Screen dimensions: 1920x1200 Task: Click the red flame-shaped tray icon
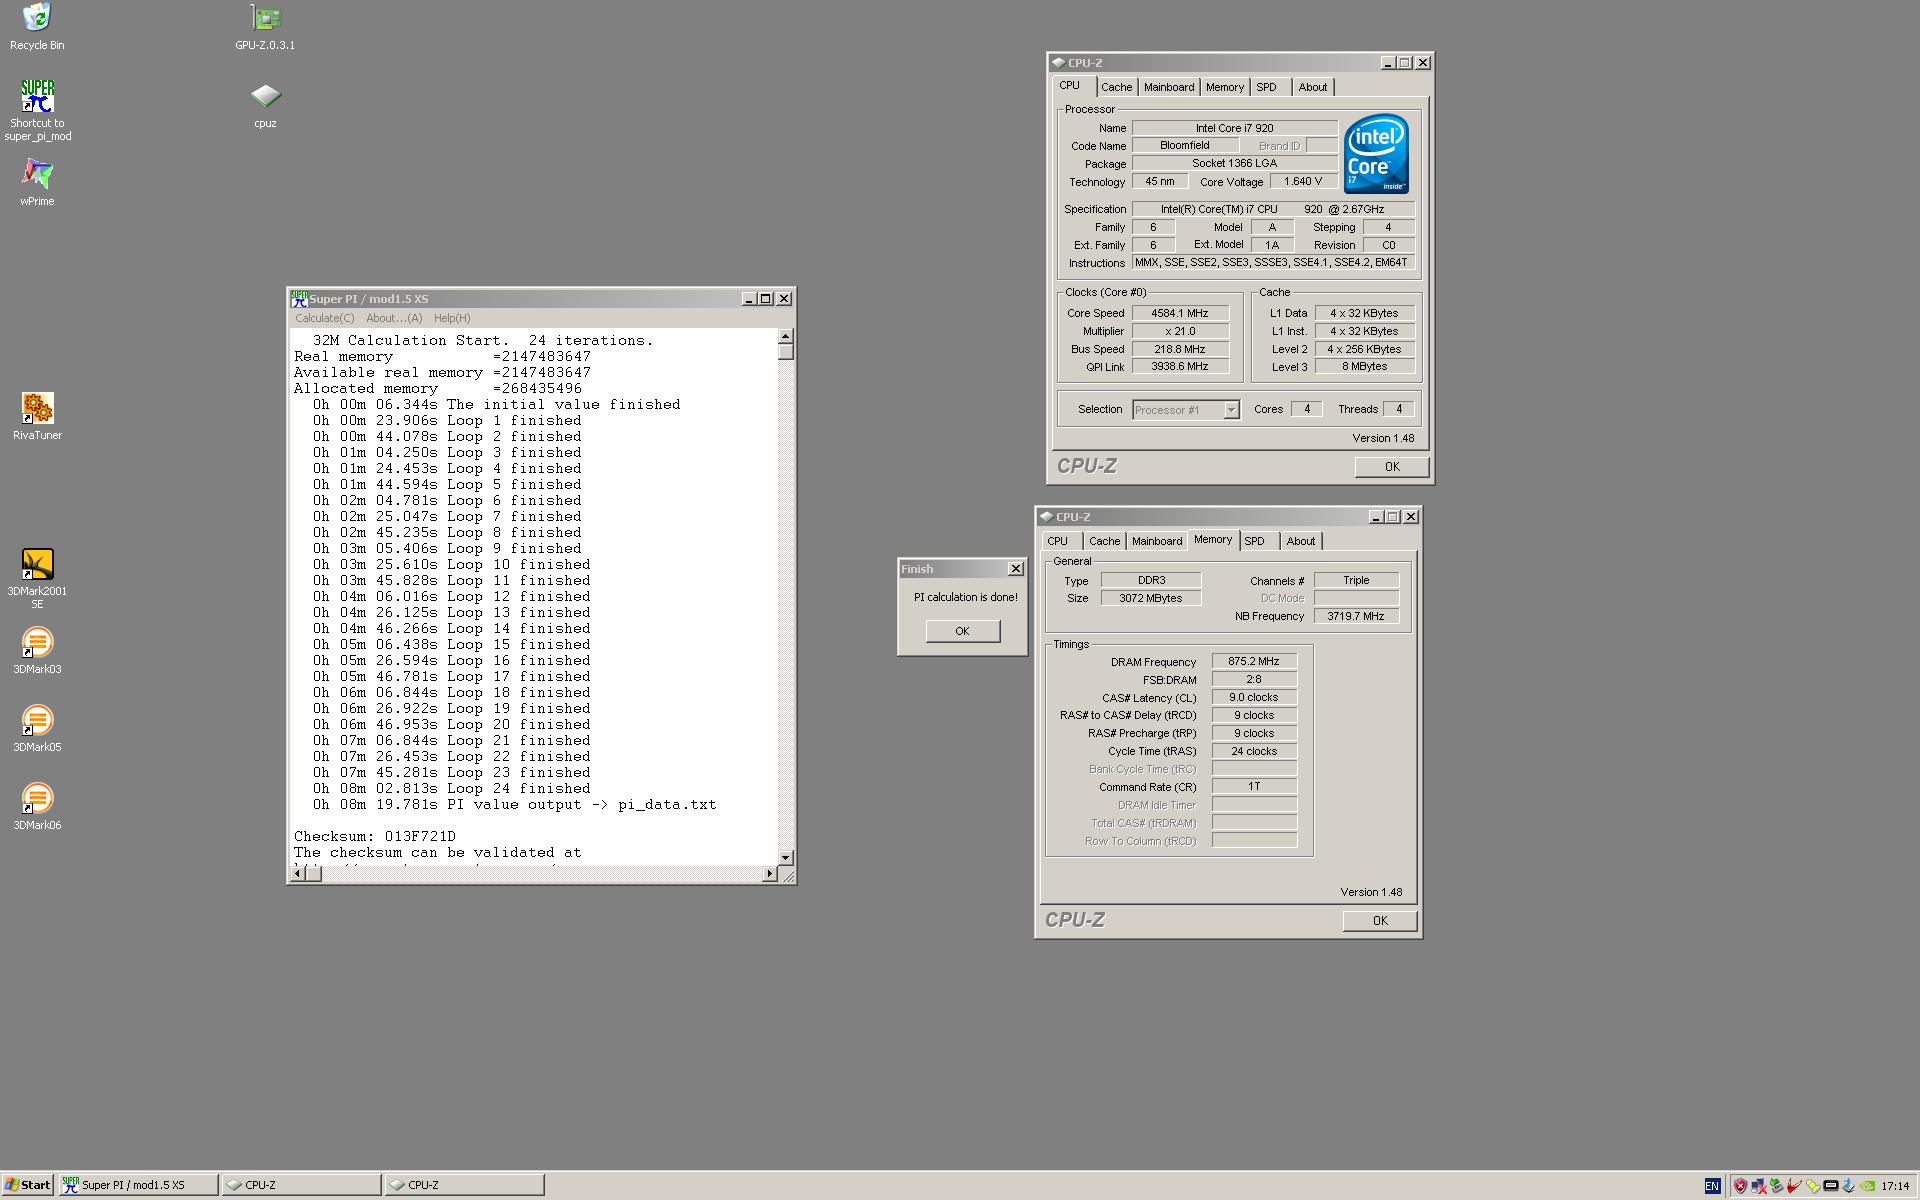point(1794,1186)
